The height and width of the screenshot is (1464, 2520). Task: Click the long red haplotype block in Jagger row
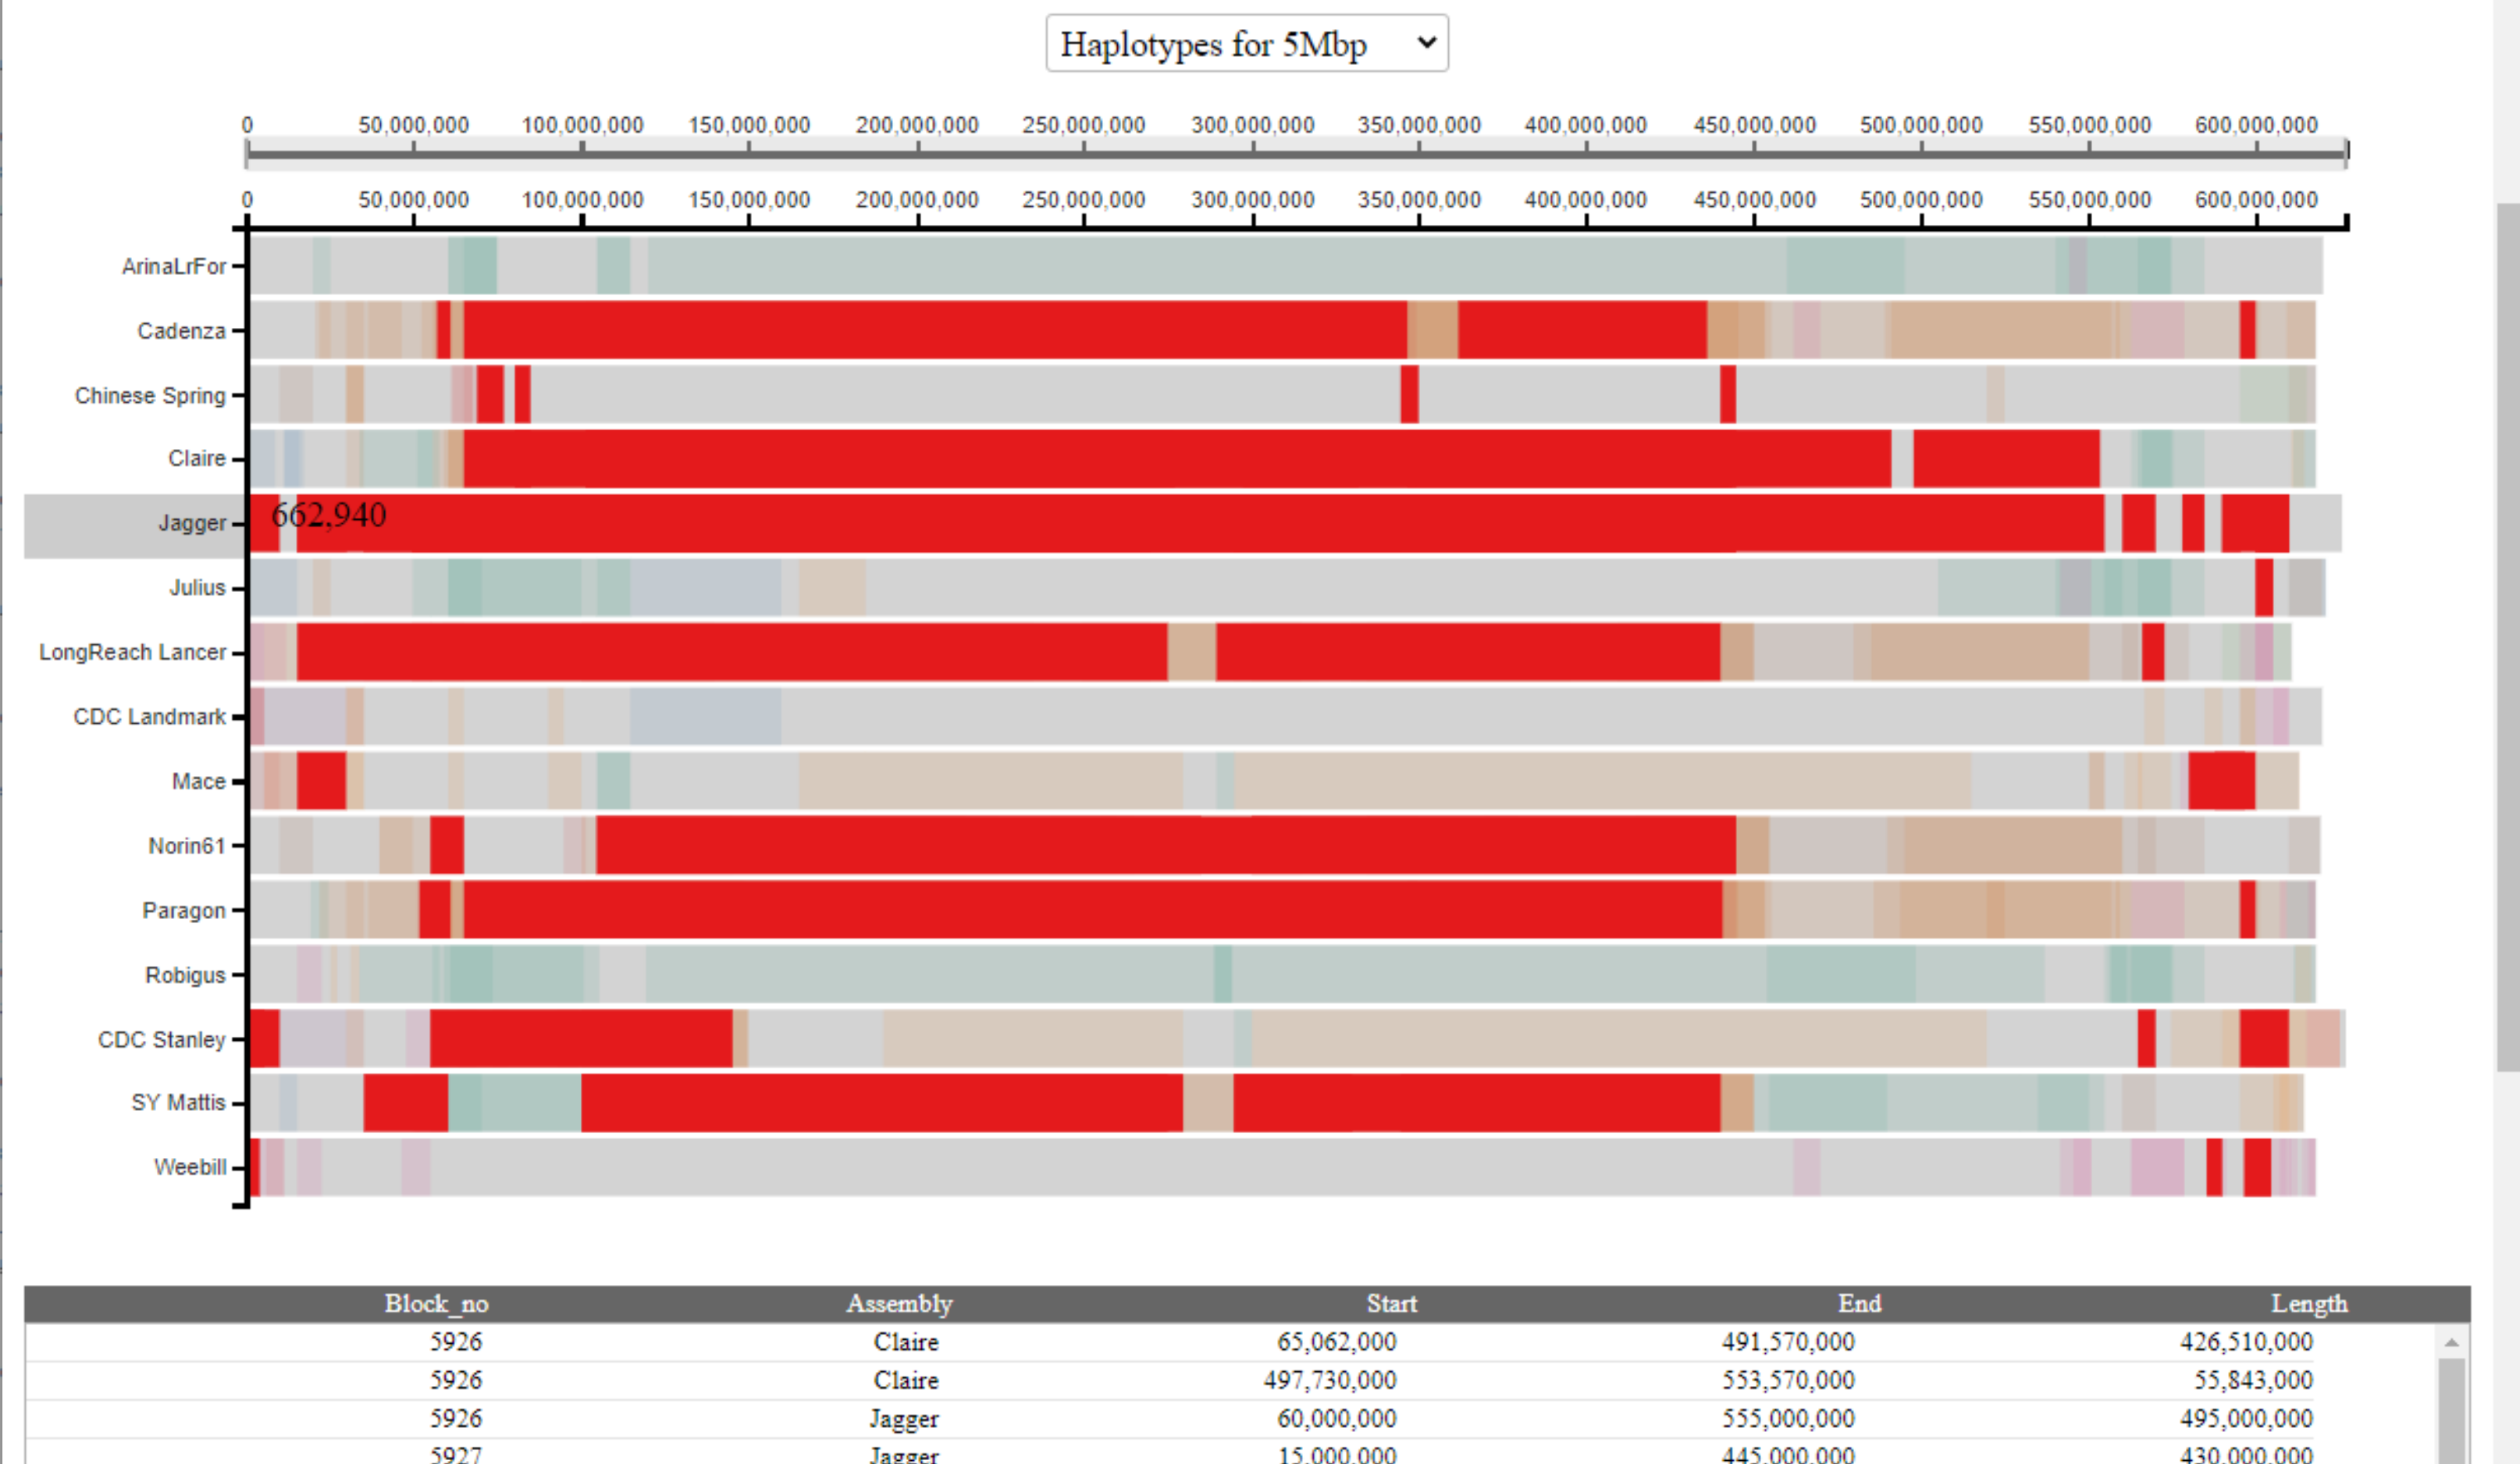coord(1200,523)
